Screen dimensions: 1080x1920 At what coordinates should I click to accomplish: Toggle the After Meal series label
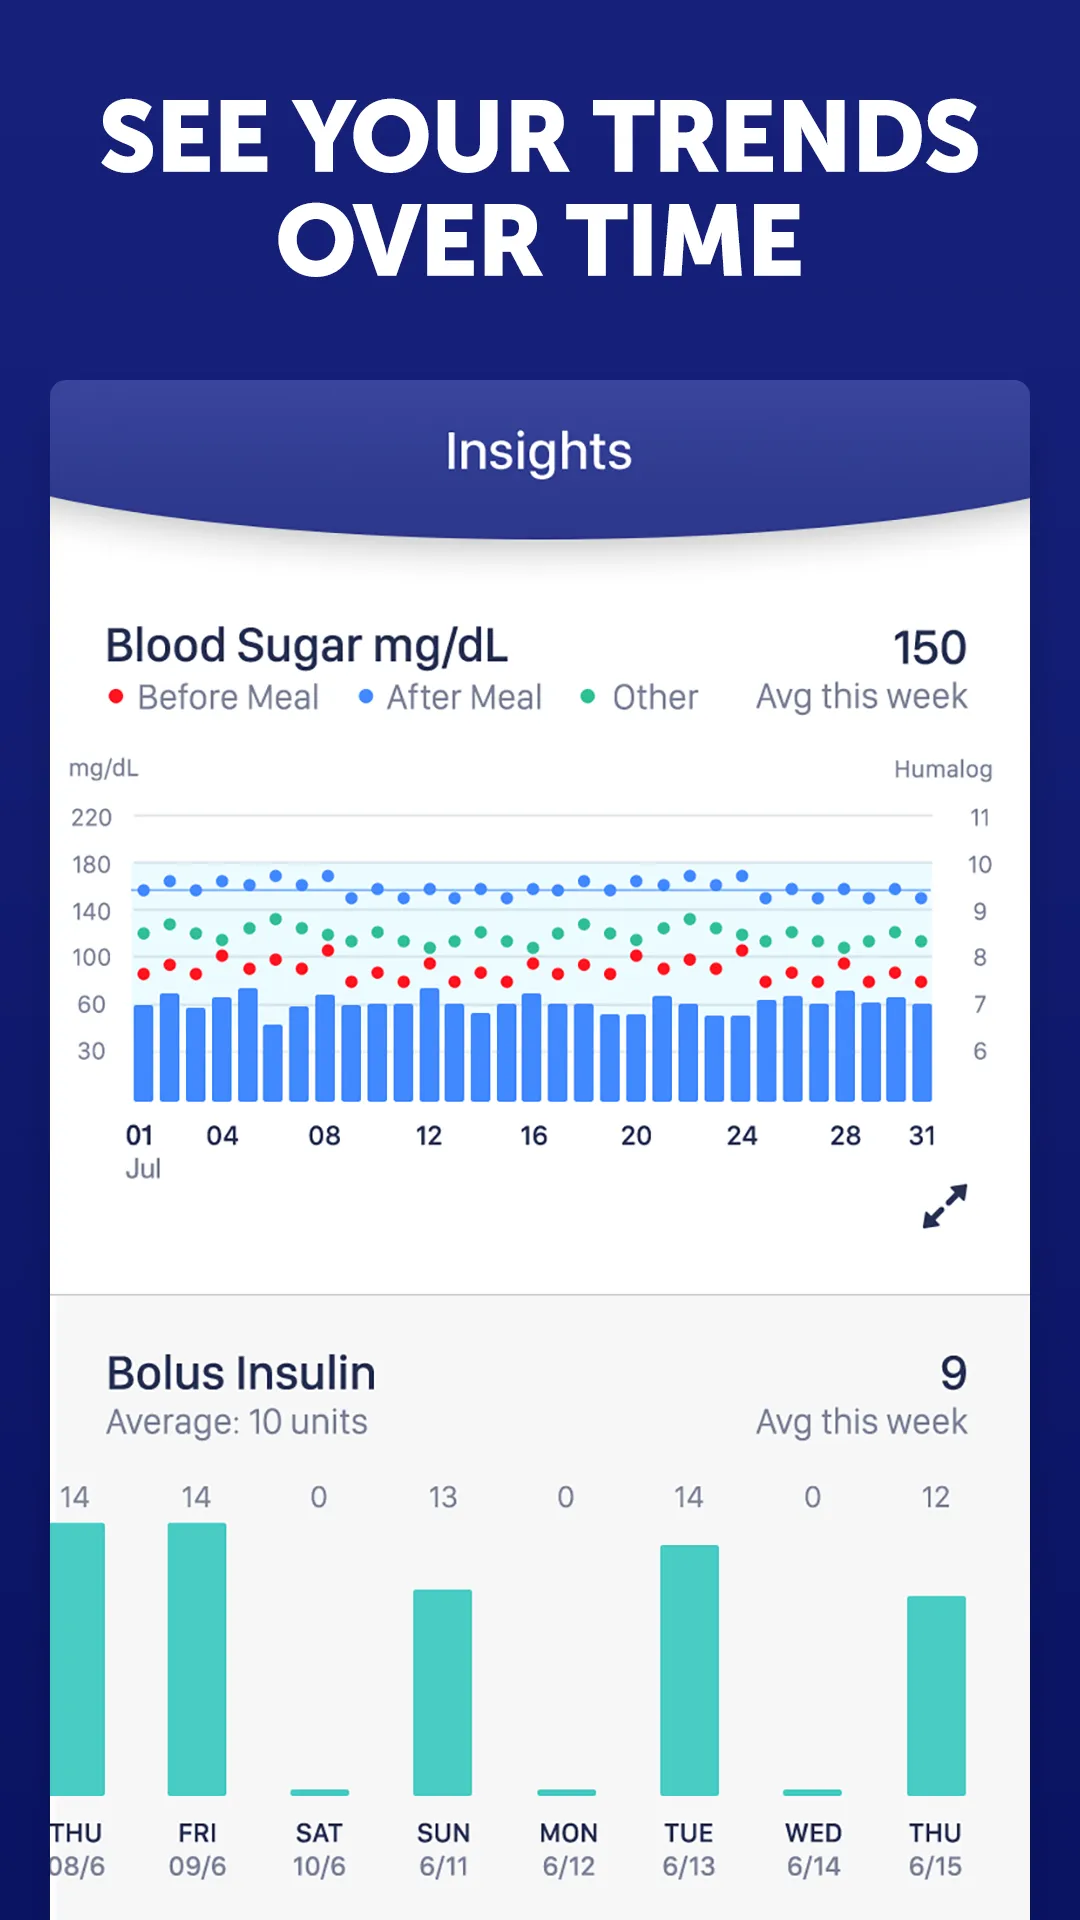click(x=464, y=697)
